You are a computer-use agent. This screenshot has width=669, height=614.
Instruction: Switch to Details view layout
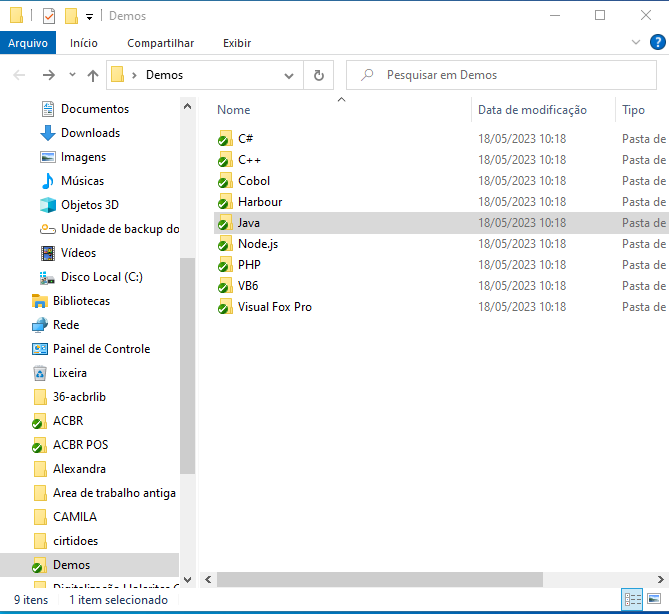tap(632, 599)
